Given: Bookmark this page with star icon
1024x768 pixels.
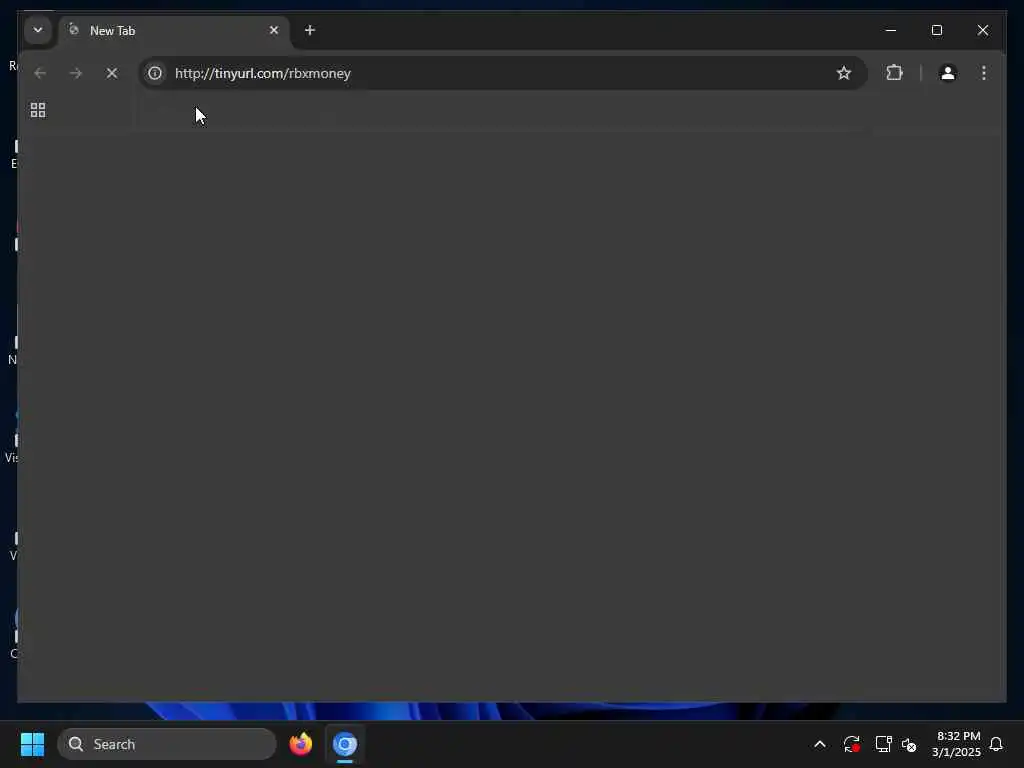Looking at the screenshot, I should point(844,73).
